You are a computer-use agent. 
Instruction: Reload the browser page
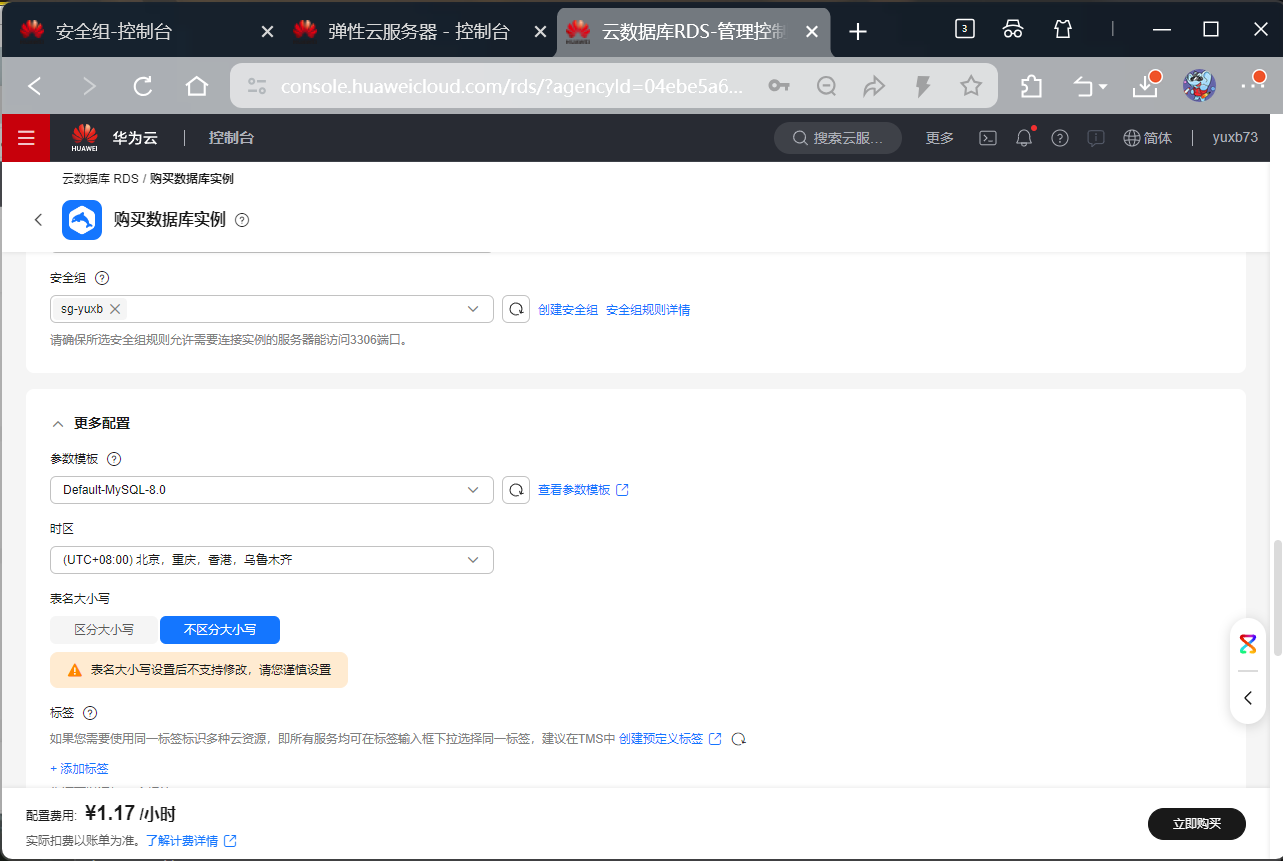[x=143, y=87]
